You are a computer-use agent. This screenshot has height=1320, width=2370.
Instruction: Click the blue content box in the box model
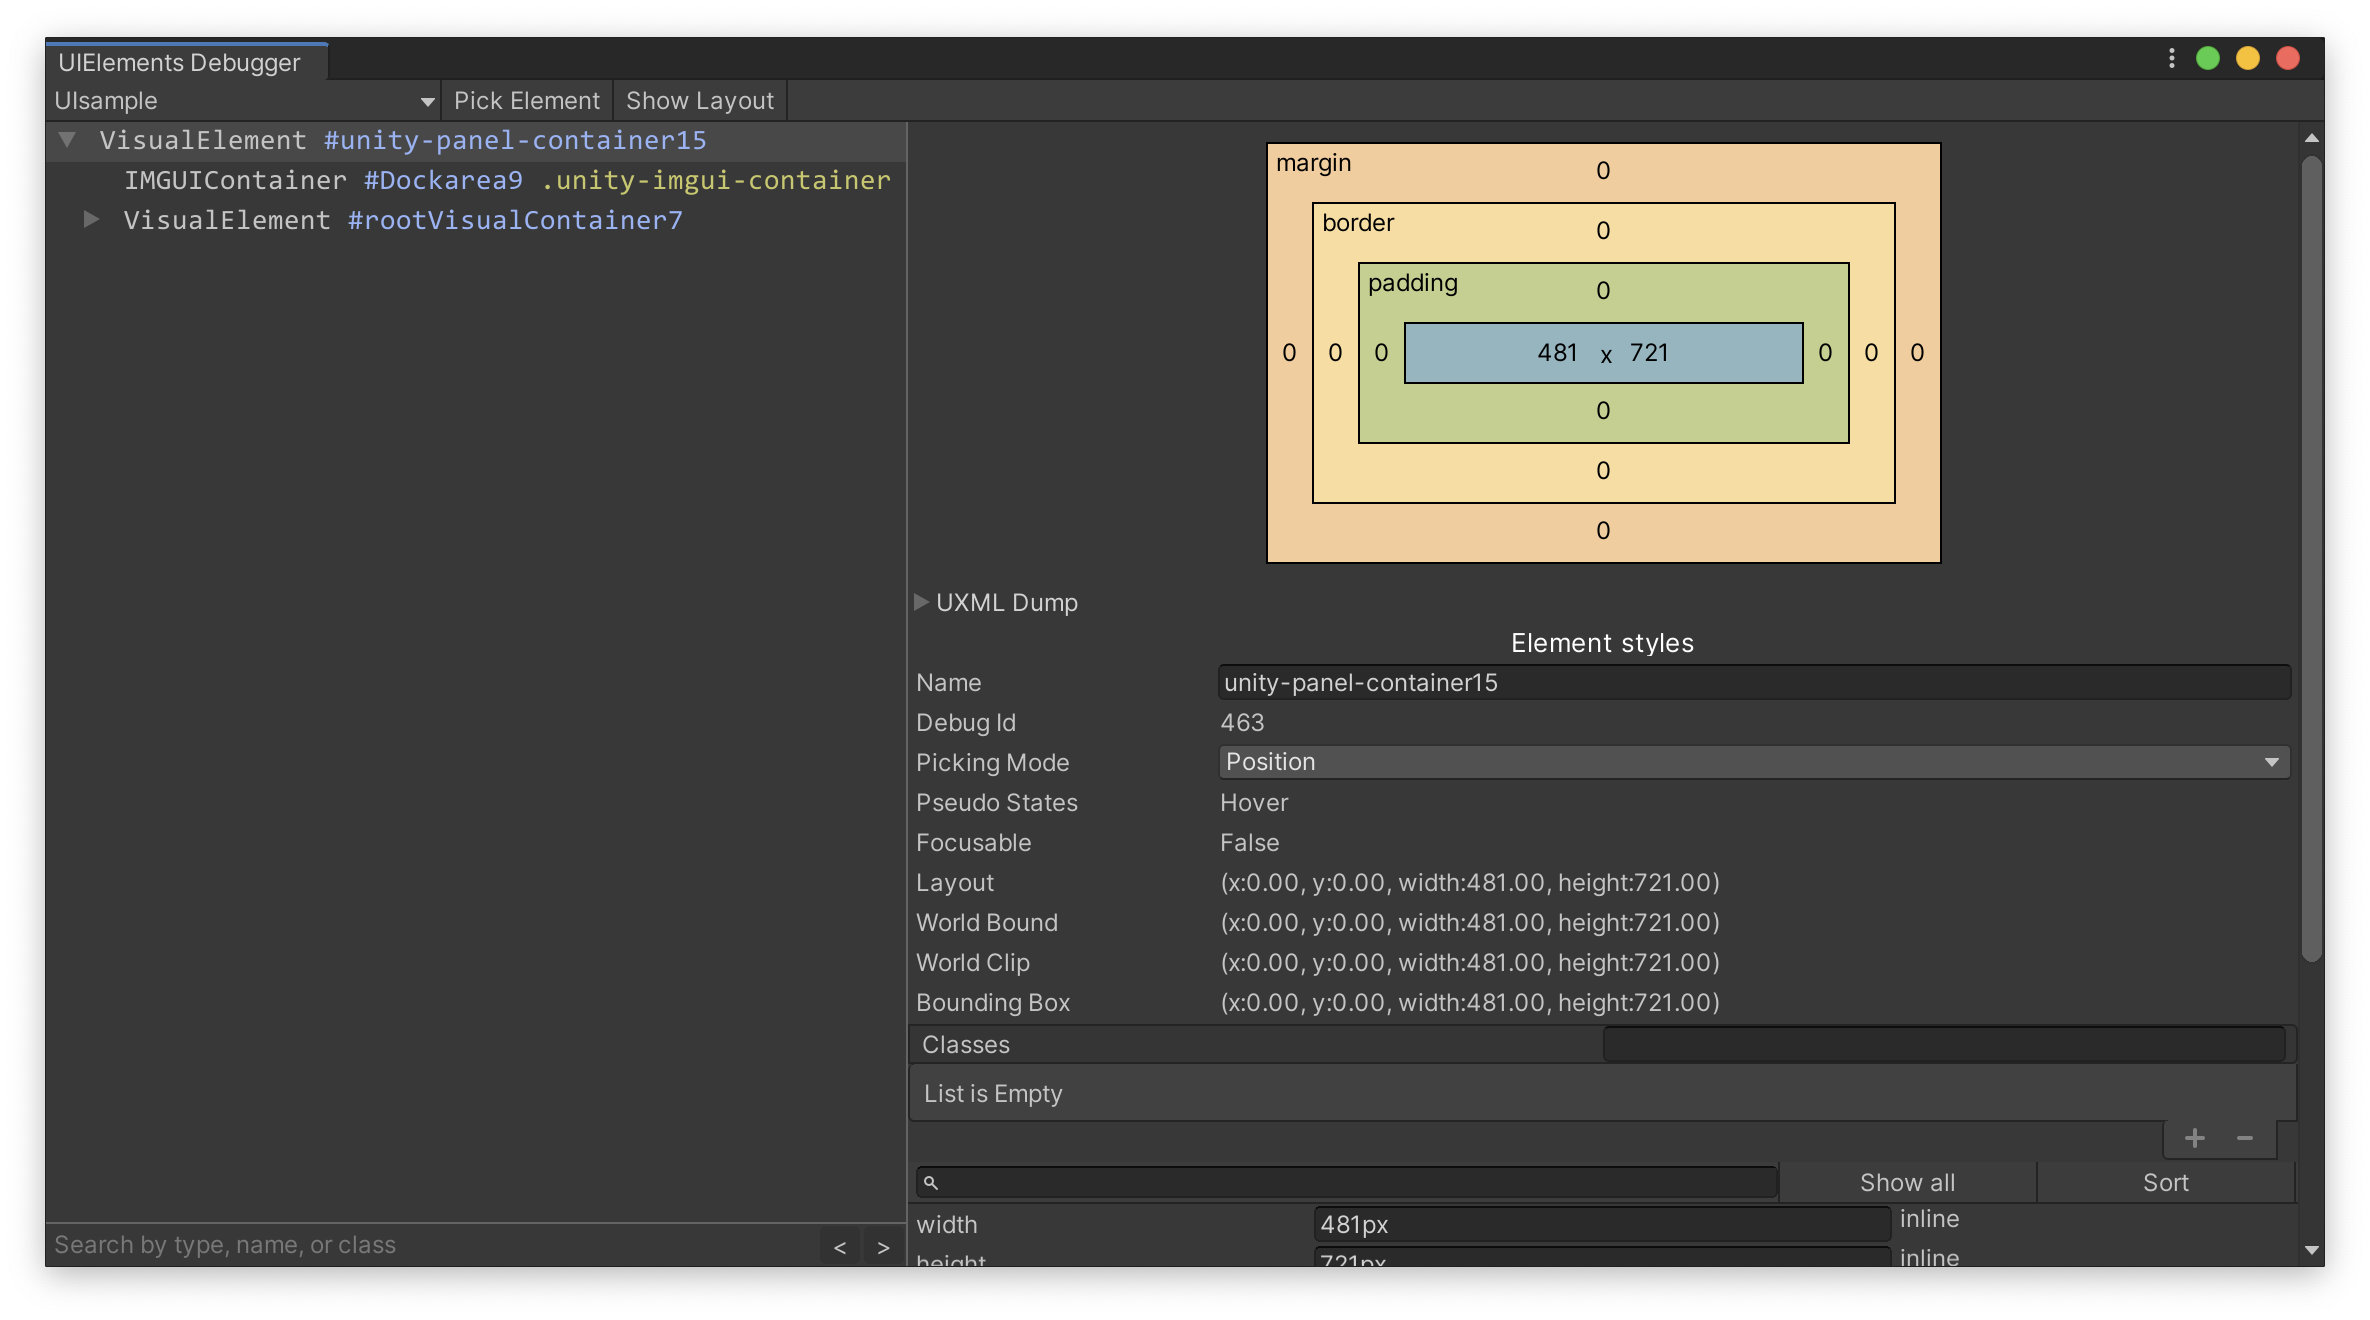coord(1602,353)
